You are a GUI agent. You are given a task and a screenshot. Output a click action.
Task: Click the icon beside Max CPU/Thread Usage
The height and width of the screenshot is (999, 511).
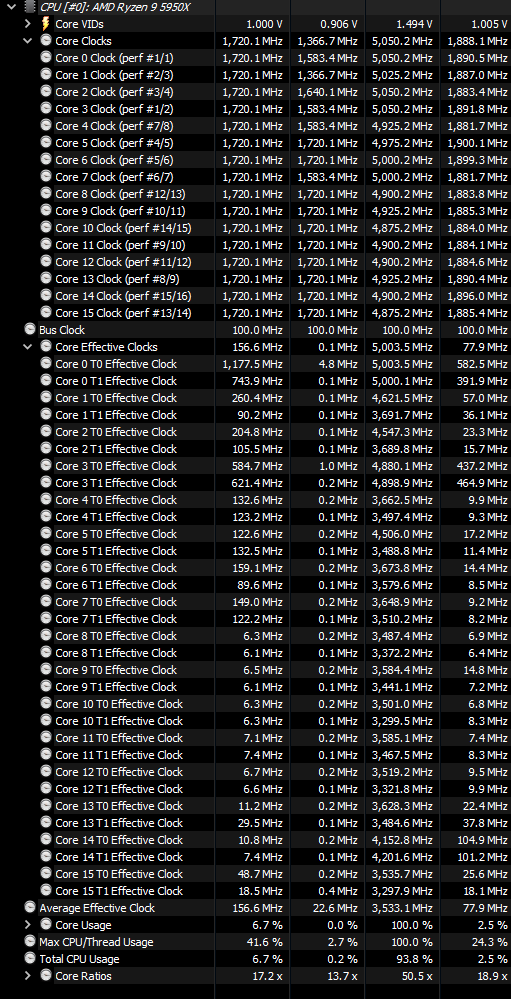29,940
